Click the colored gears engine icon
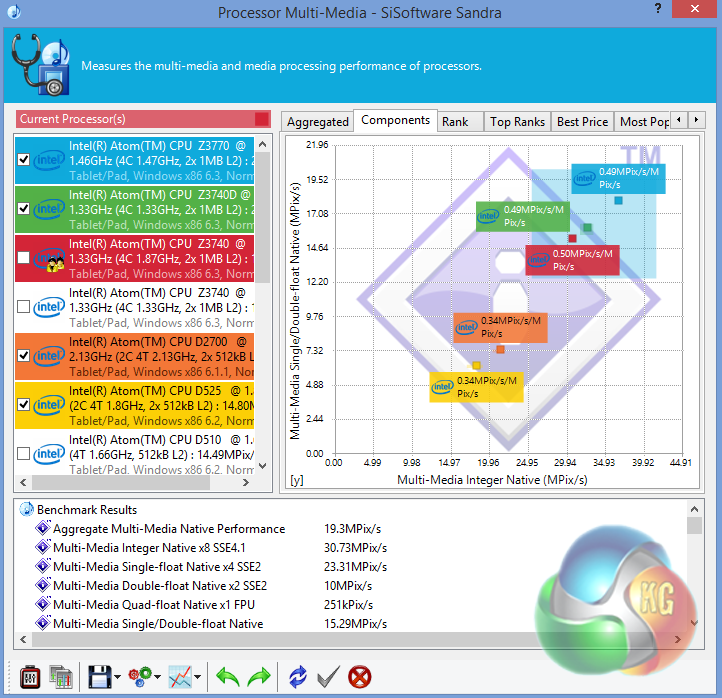Viewport: 722px width, 698px height. coord(140,677)
